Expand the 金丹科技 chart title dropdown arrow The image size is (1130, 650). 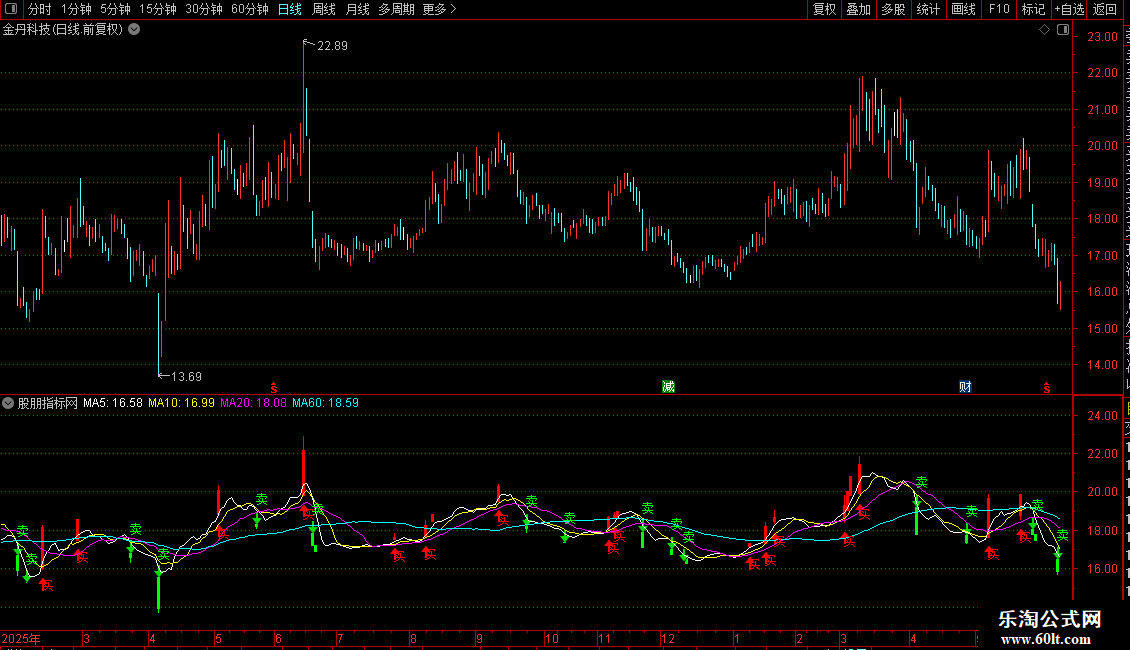point(134,30)
